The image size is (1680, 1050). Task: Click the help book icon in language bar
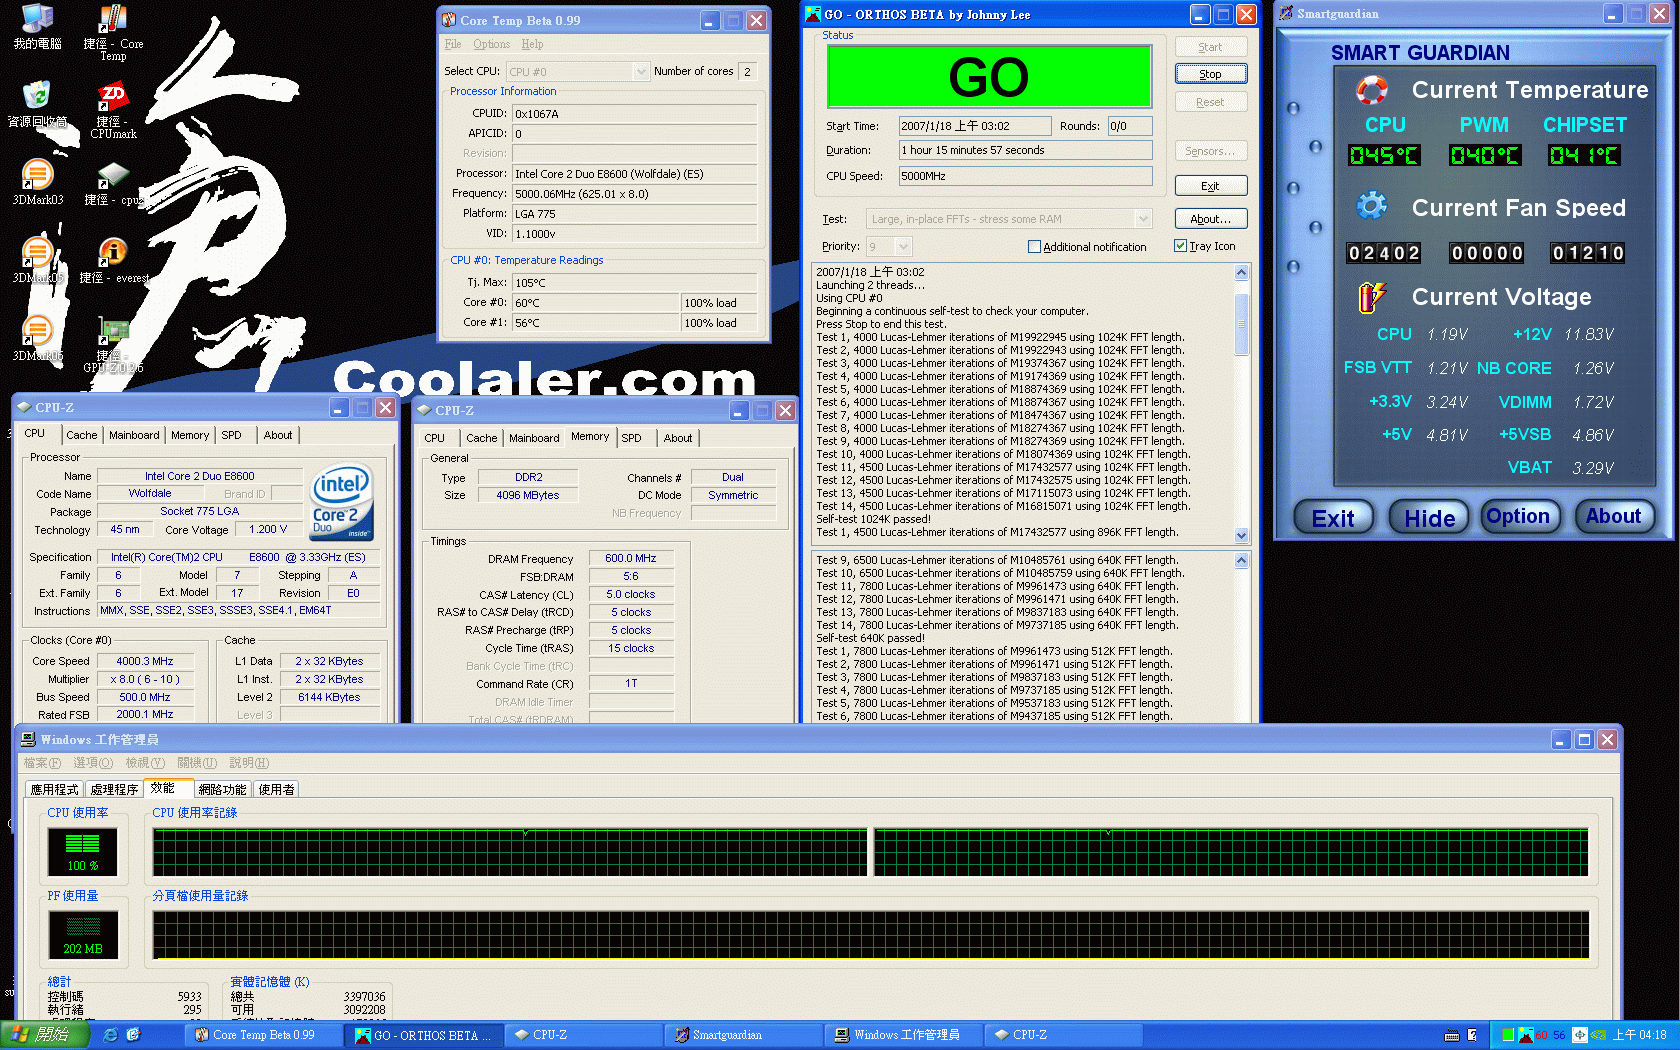[1472, 1035]
